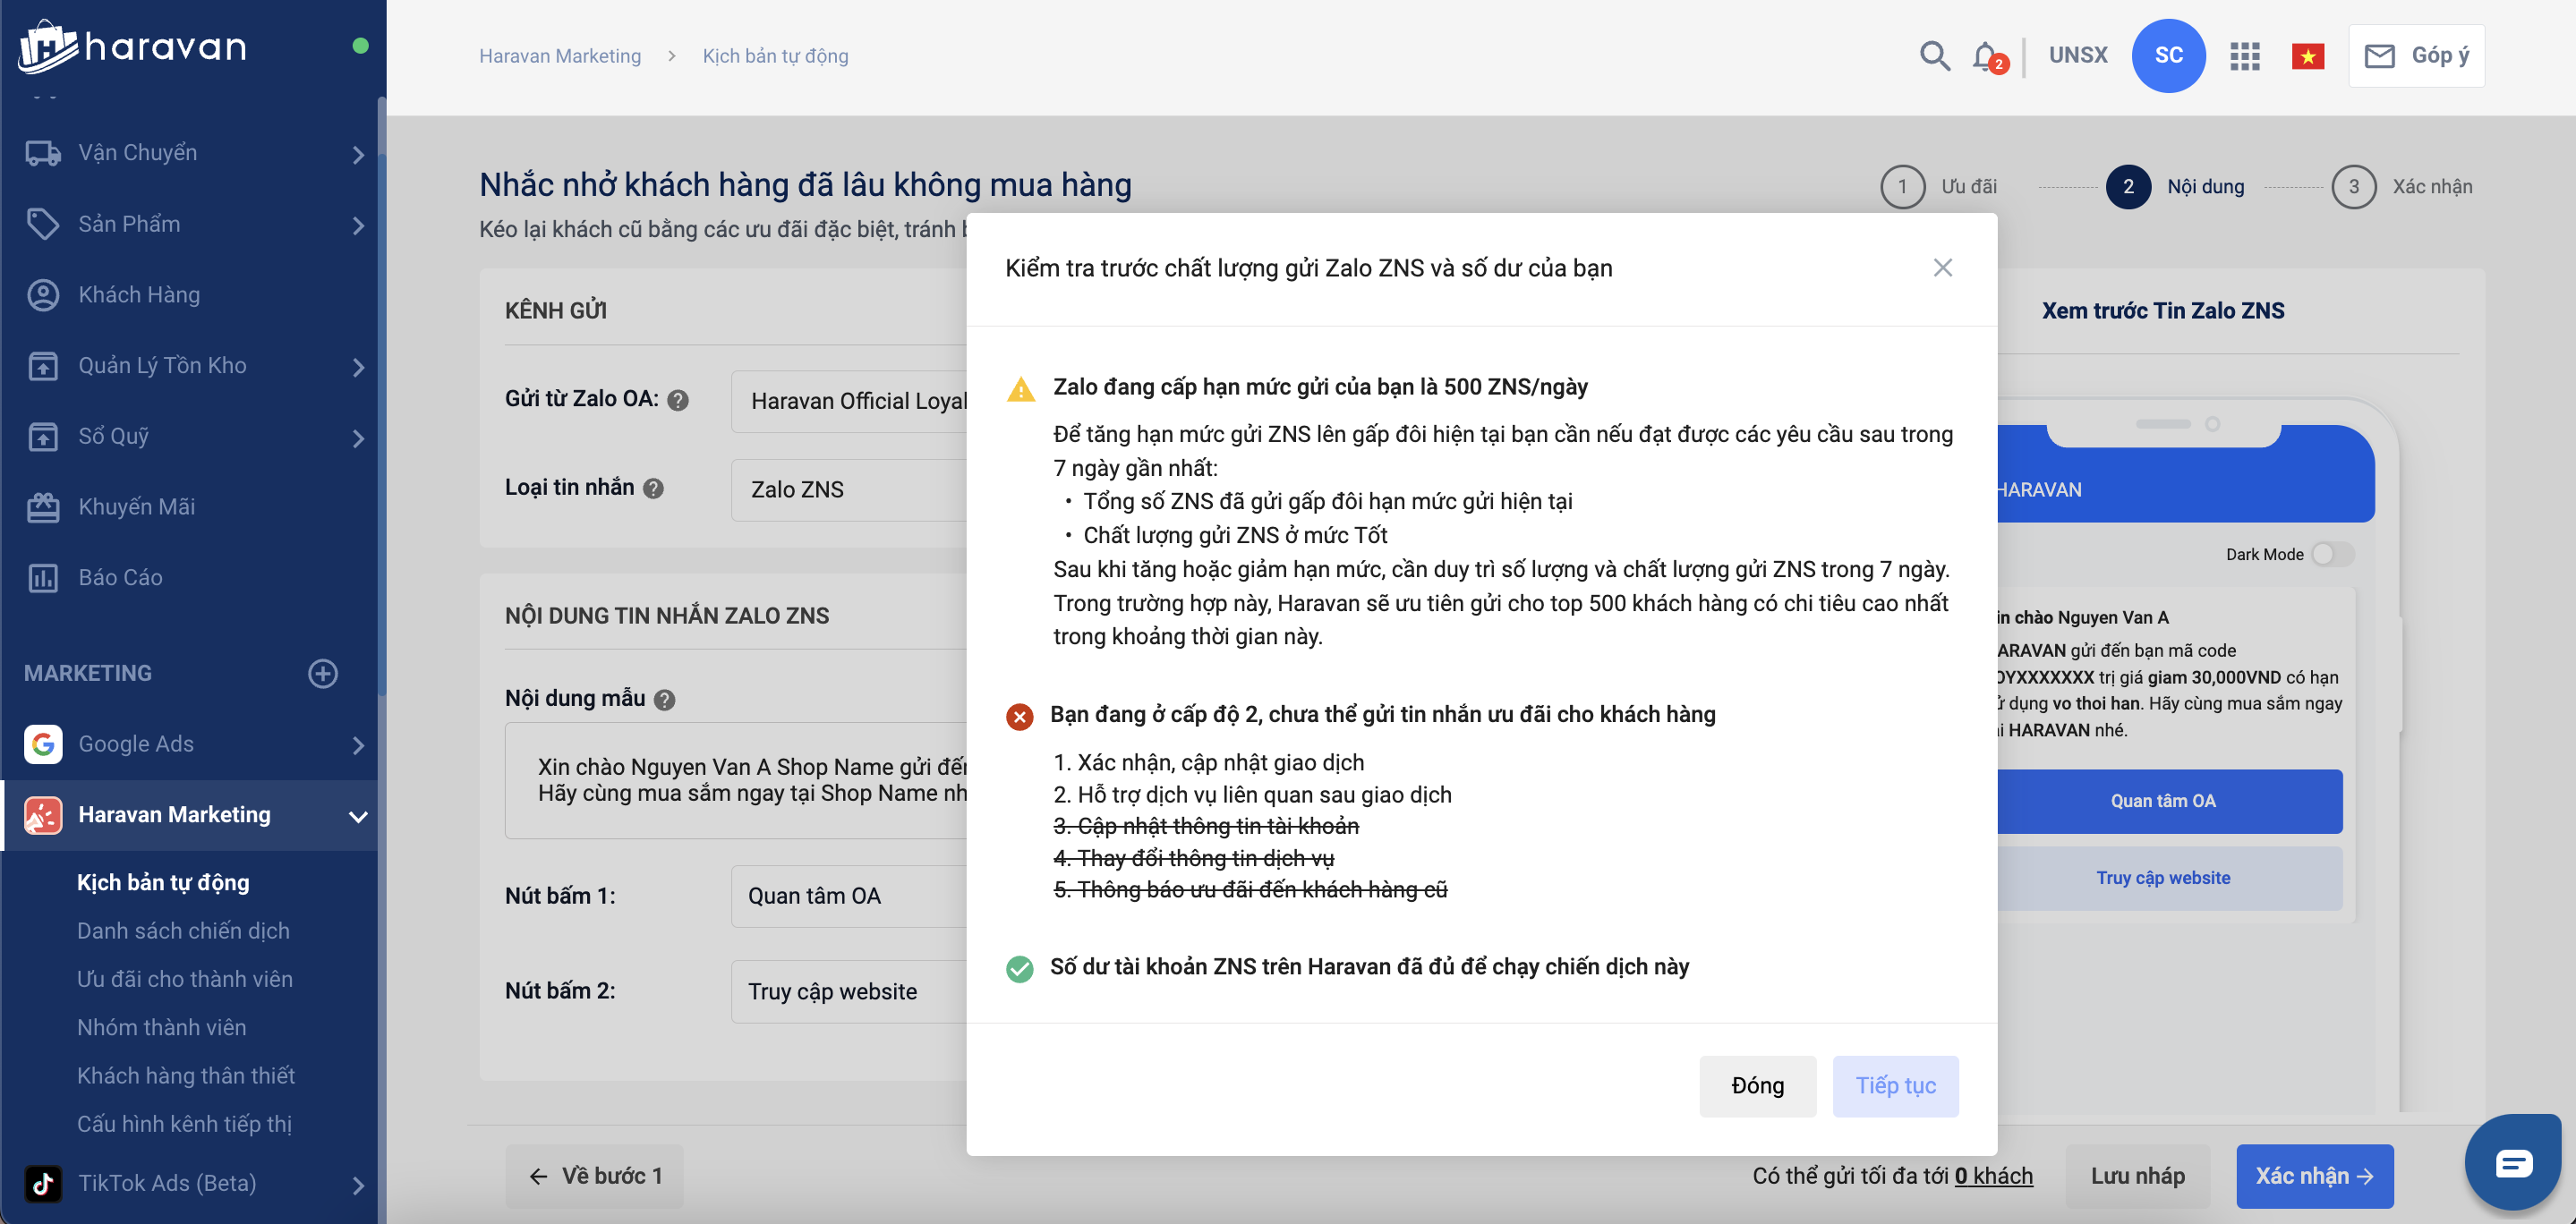Click the Haravan Marketing sidebar label
Viewport: 2576px width, 1224px height.
[x=174, y=815]
